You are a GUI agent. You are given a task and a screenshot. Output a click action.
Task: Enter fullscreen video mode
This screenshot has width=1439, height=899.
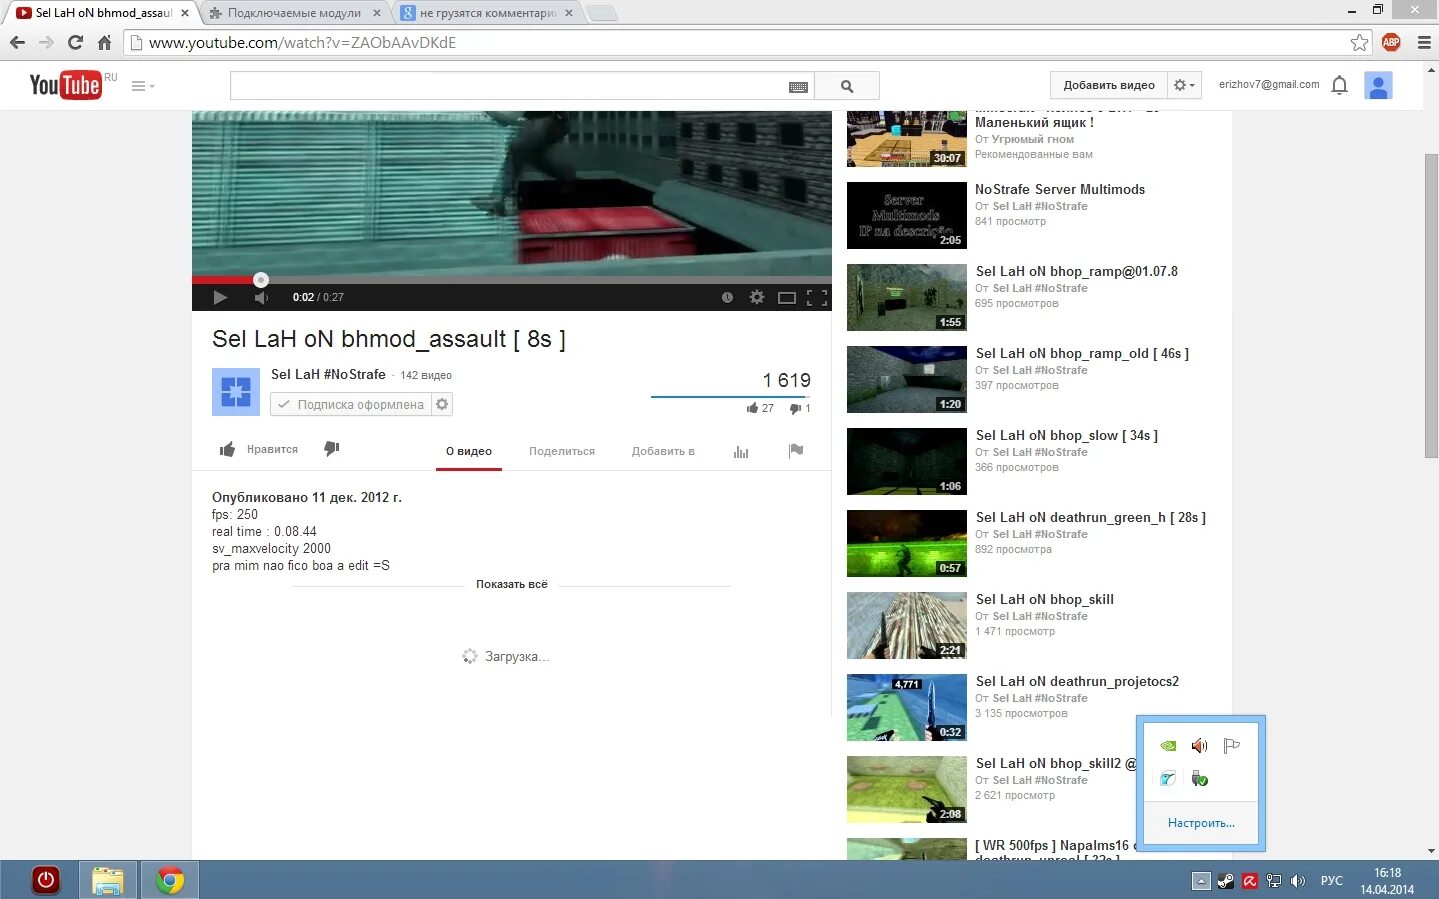[817, 297]
